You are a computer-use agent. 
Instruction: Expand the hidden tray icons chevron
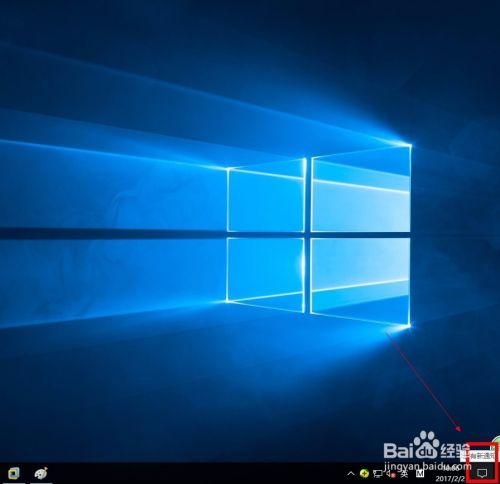tap(351, 473)
